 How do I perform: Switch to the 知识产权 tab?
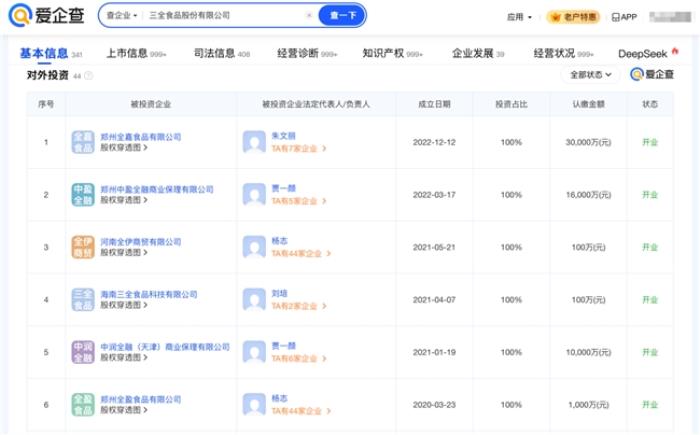392,54
